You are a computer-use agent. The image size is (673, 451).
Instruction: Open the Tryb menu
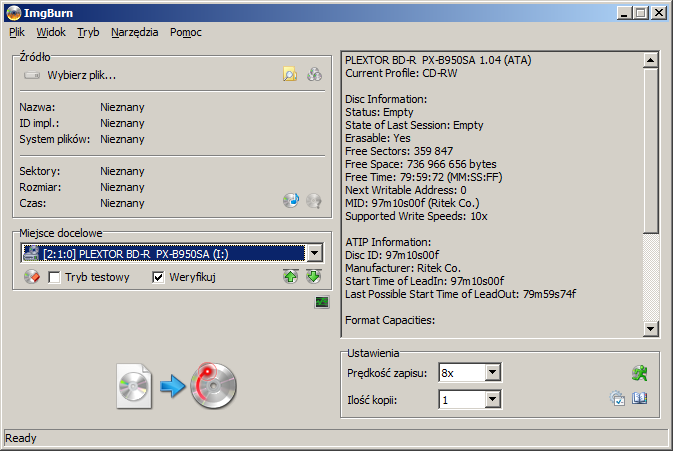88,32
